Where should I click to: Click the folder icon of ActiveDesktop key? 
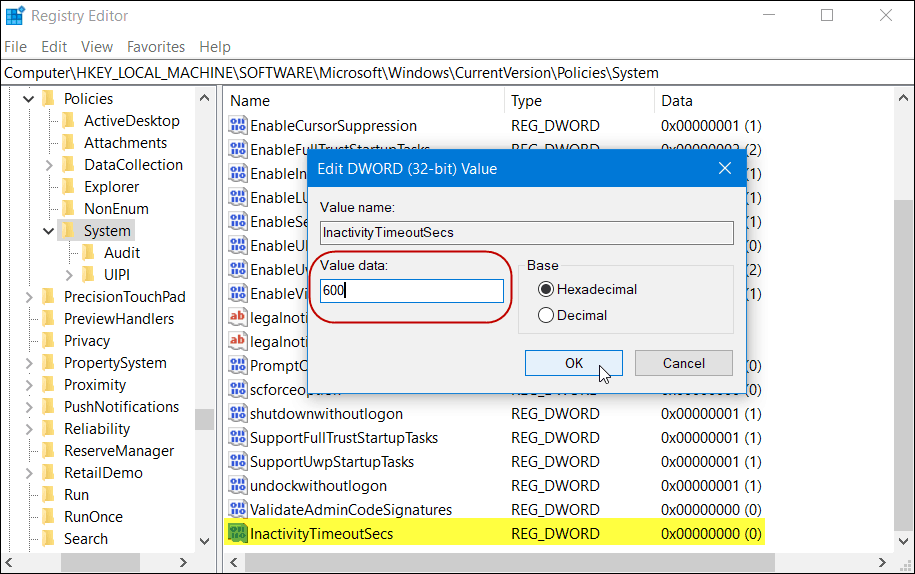(x=69, y=121)
